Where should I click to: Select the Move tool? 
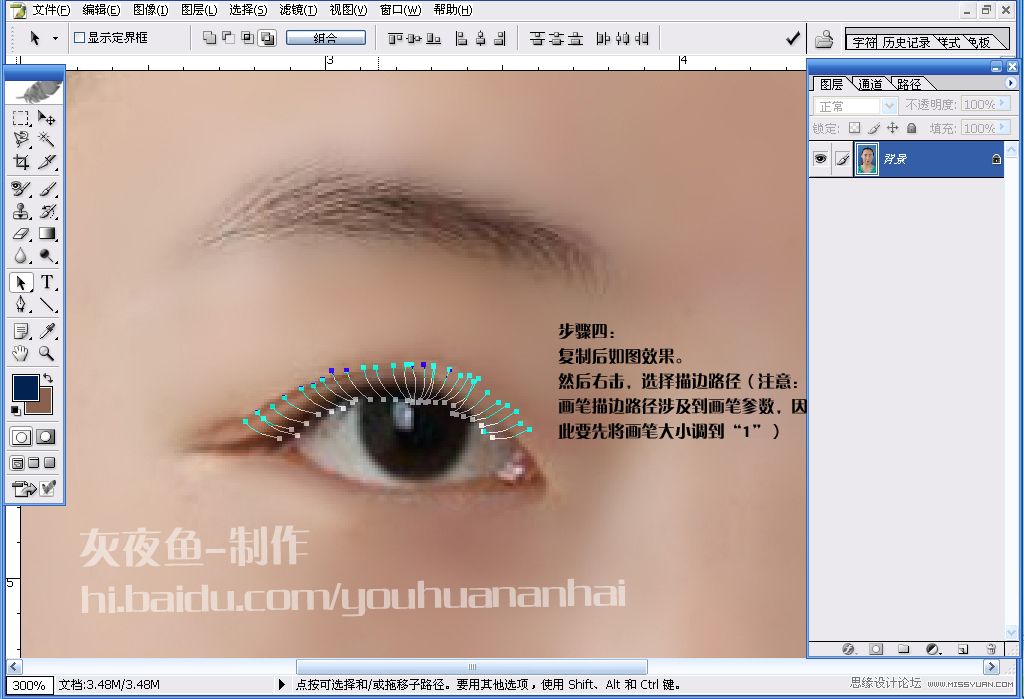point(46,118)
